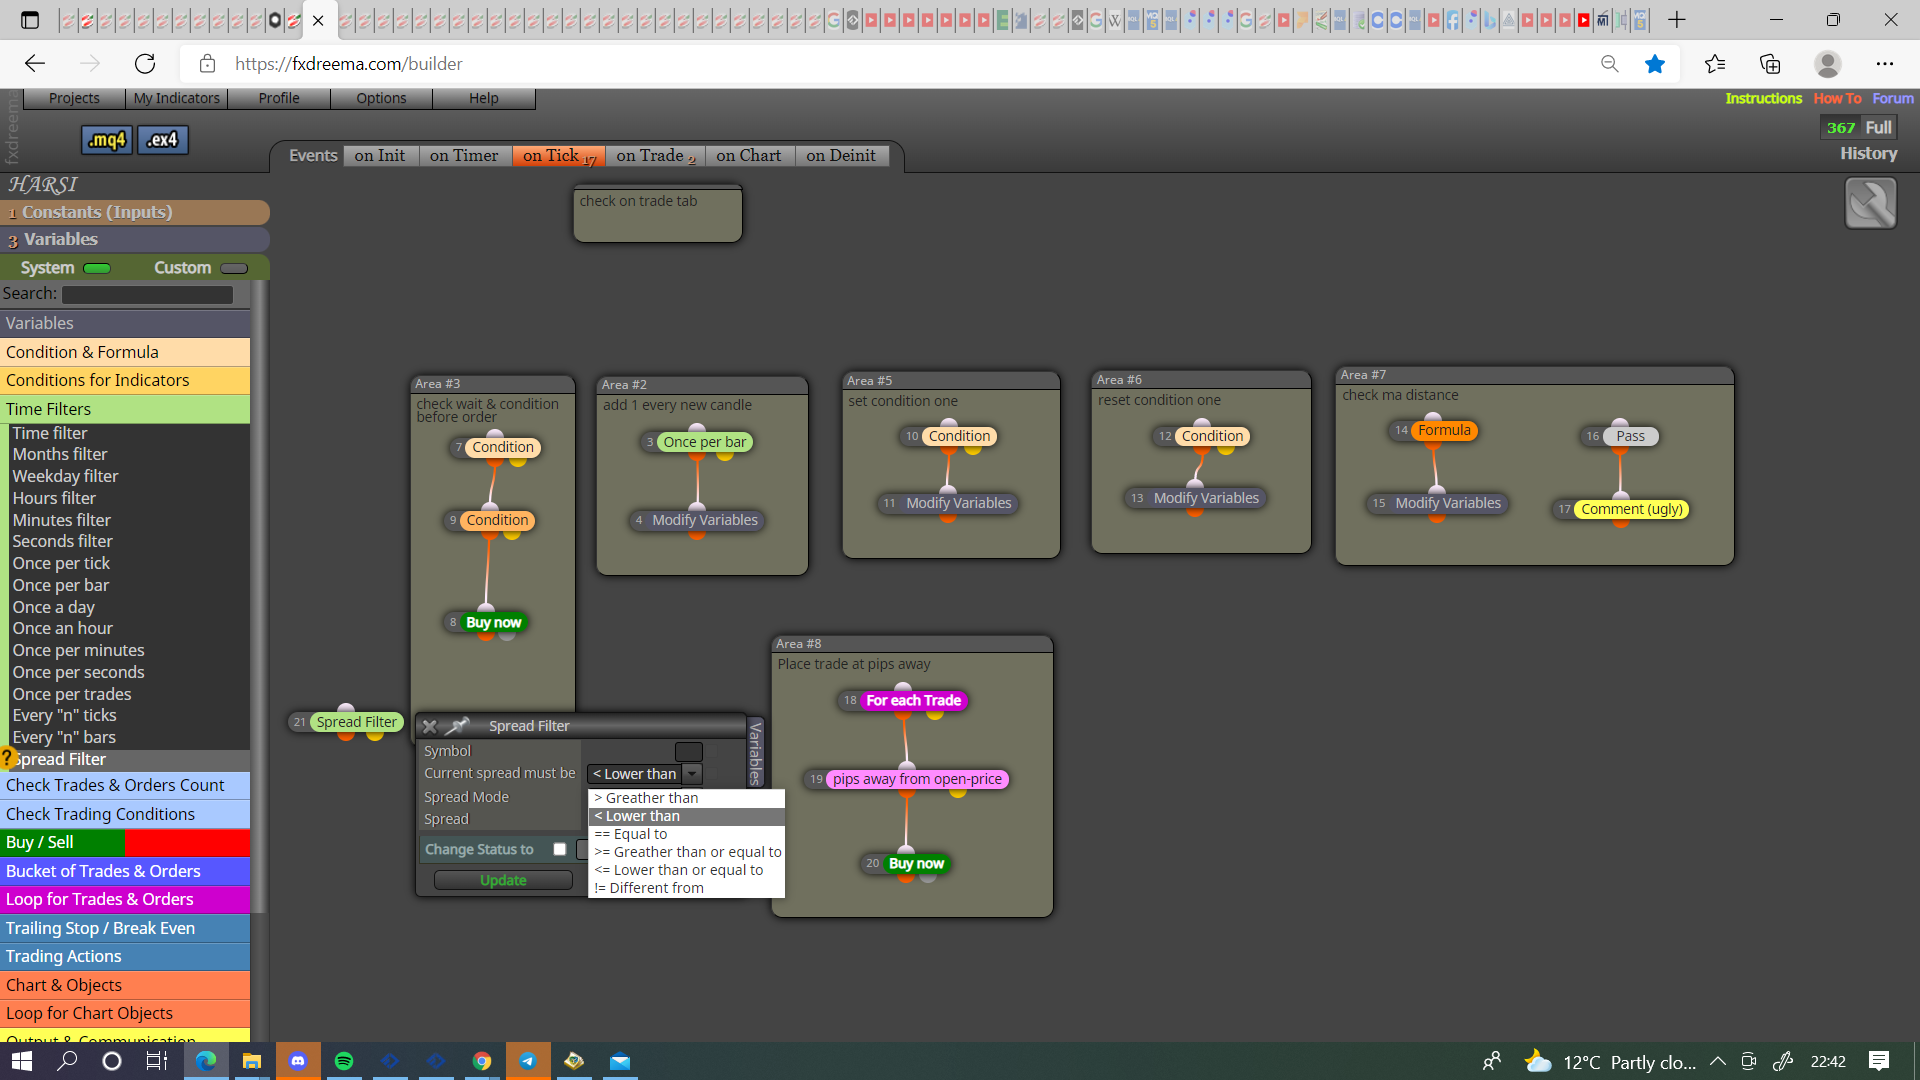This screenshot has height=1080, width=1920.
Task: Open the How To link
Action: pos(1837,98)
